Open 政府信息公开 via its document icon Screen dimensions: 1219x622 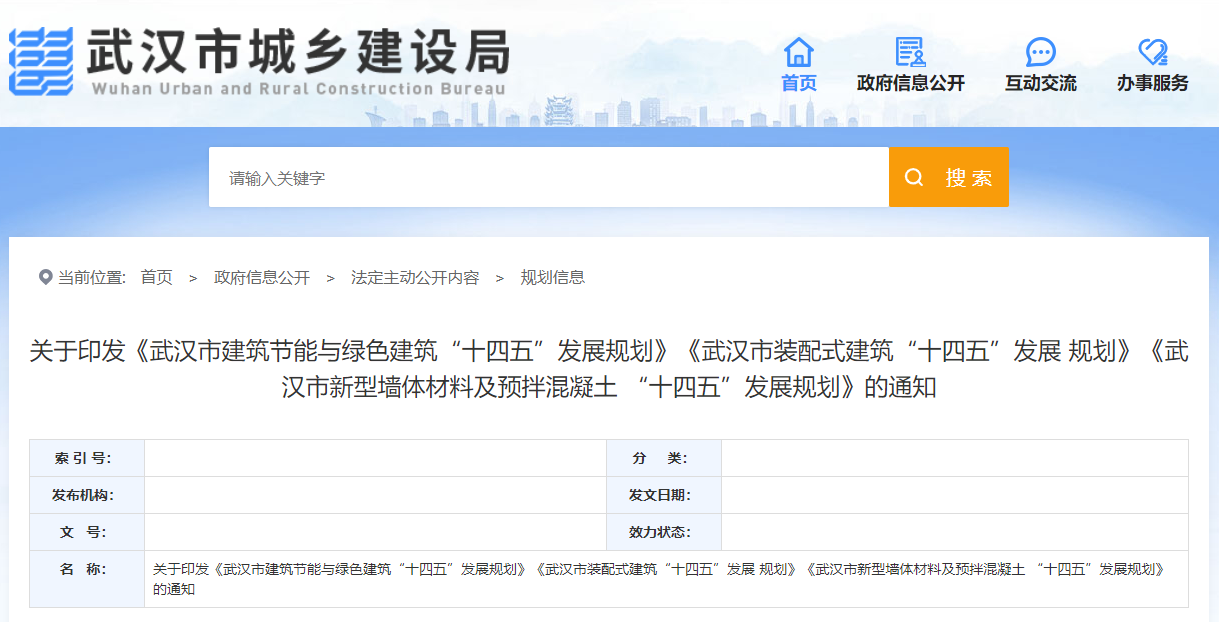[x=909, y=52]
